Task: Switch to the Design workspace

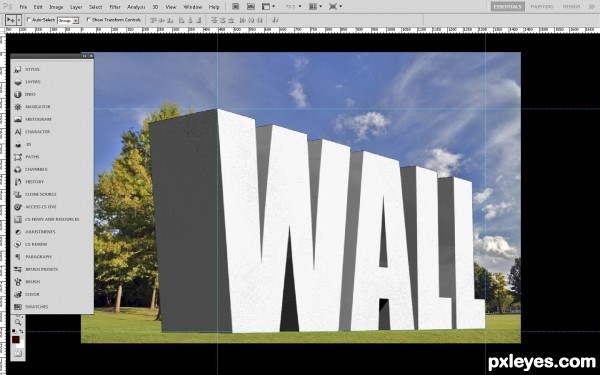Action: (571, 7)
